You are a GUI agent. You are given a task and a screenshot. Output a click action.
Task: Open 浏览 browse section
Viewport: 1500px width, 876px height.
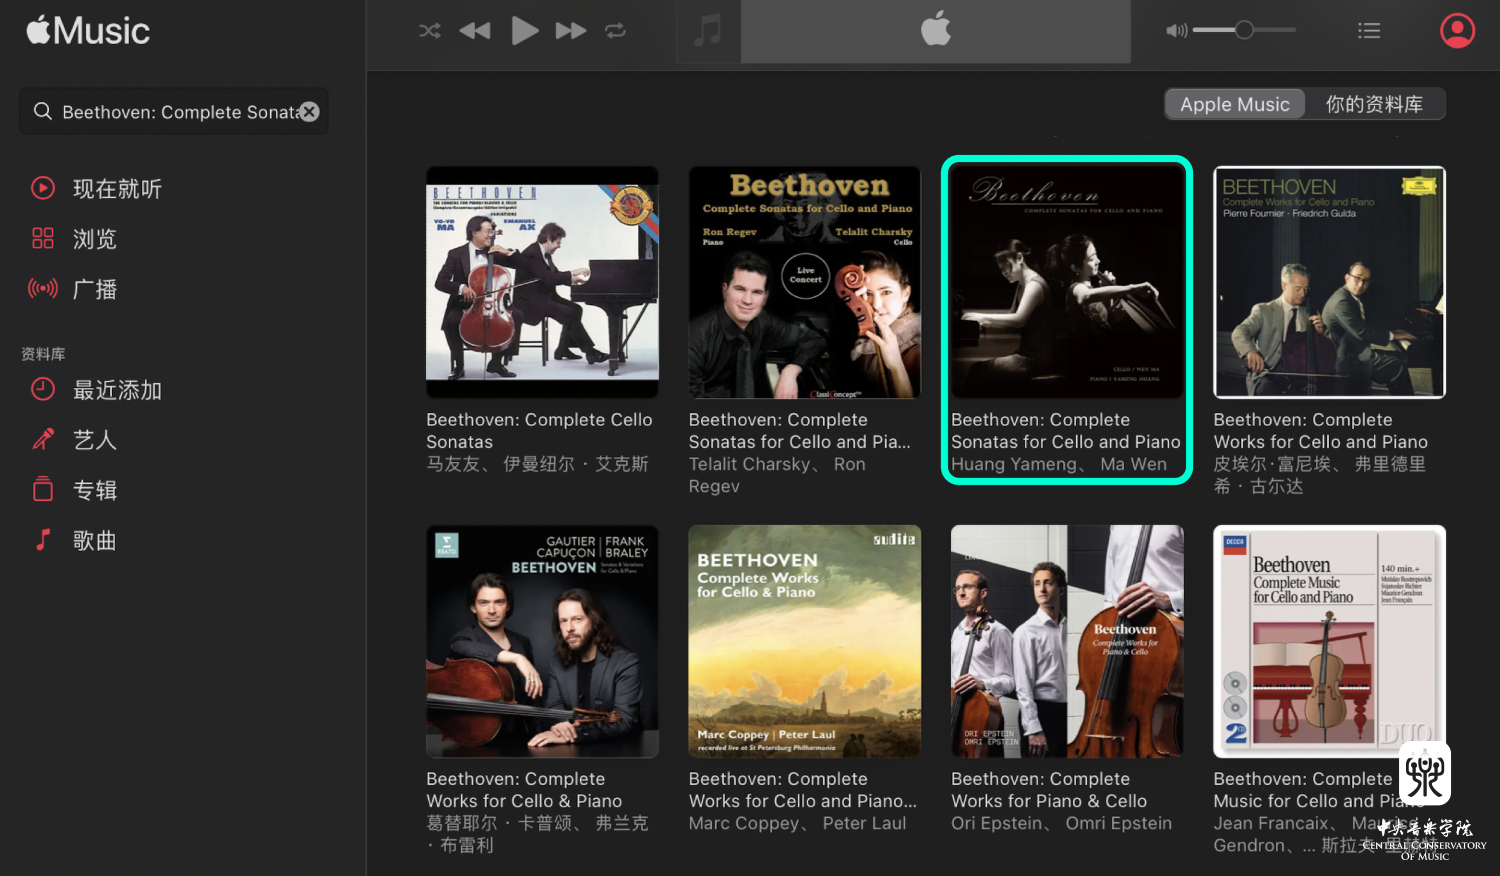[x=95, y=239]
